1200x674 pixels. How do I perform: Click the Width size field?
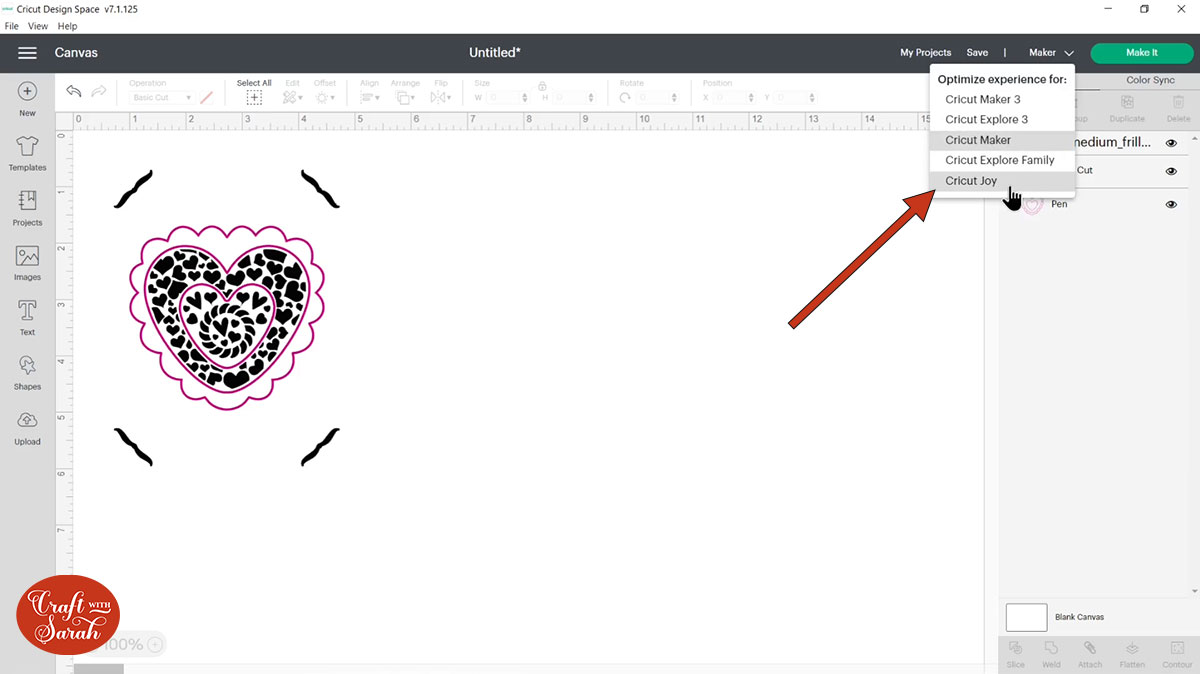(x=508, y=98)
